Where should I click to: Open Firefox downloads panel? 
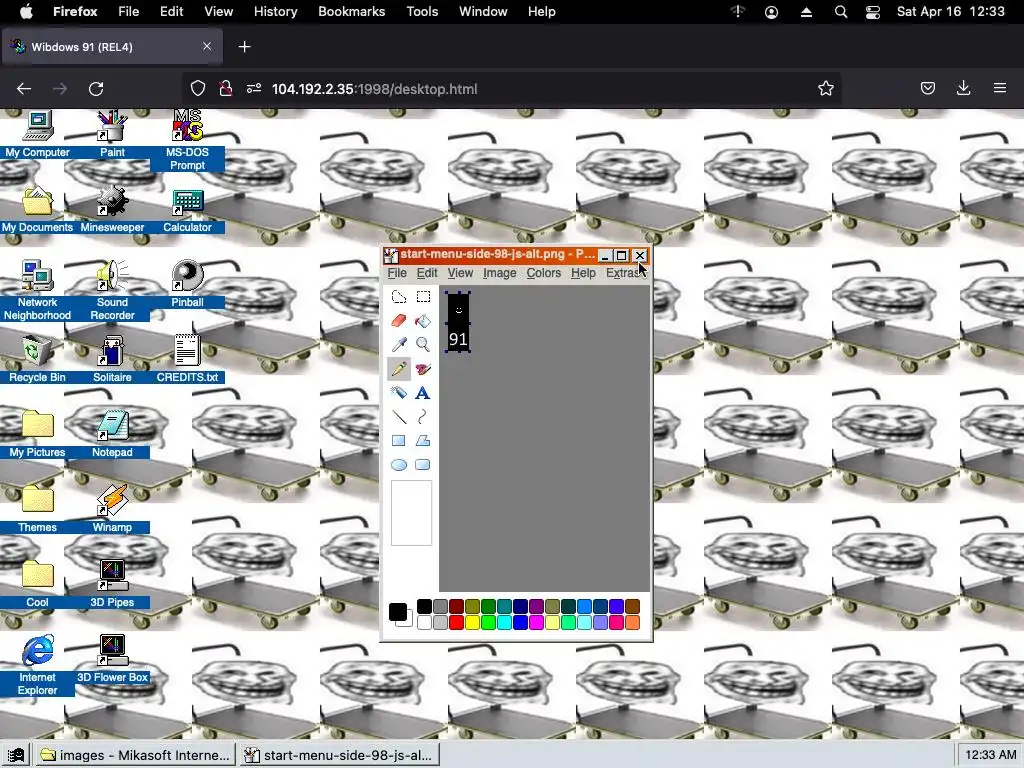pos(963,89)
